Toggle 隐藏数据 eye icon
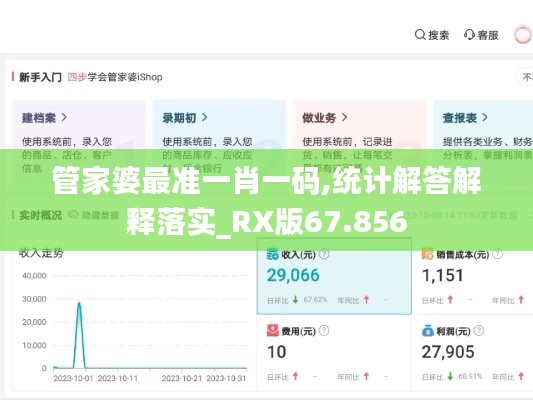 click(x=73, y=215)
